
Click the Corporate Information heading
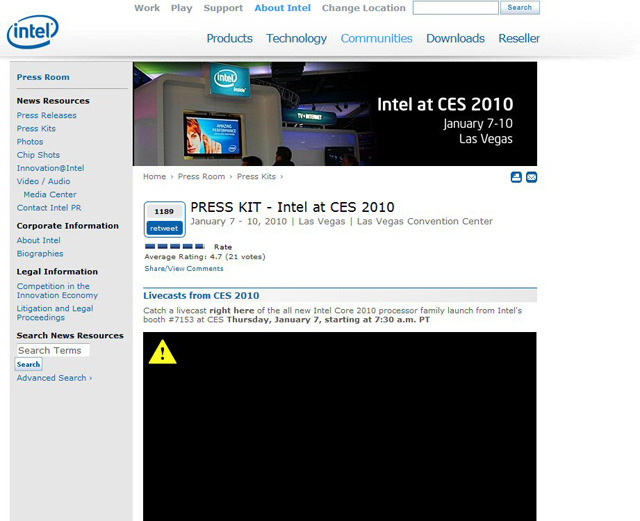point(68,226)
